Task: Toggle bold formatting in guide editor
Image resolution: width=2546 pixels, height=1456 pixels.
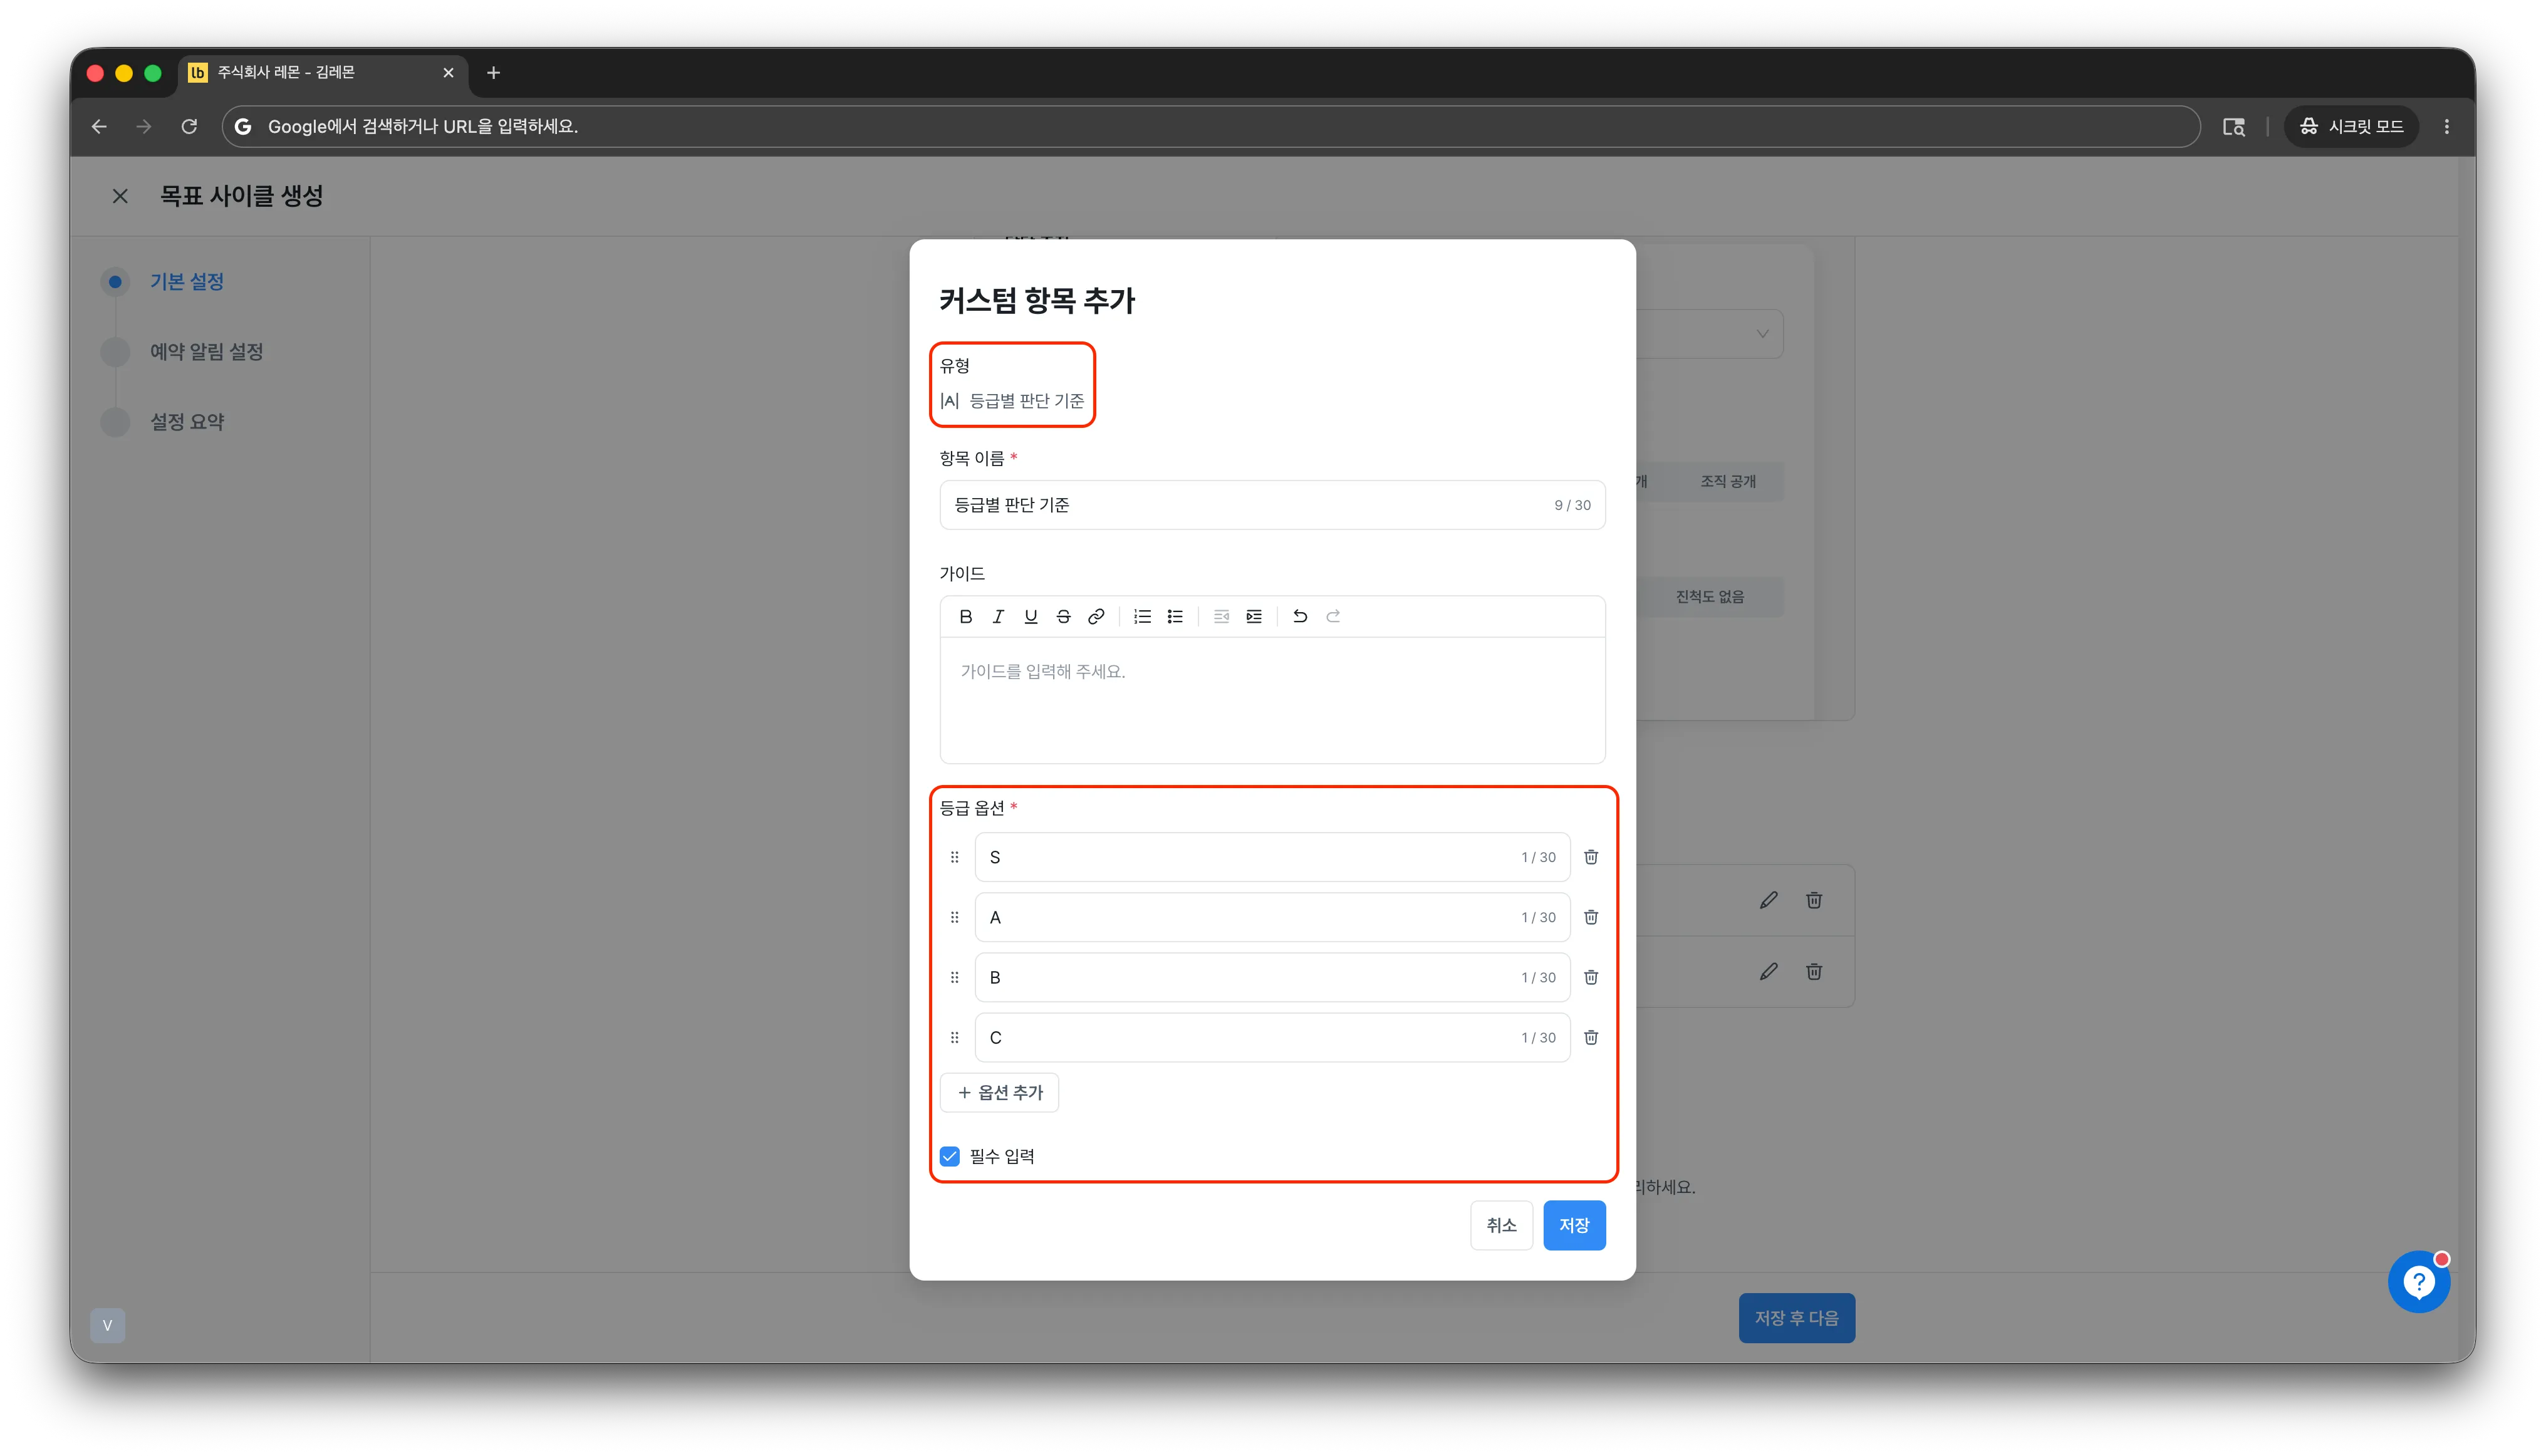Action: pos(965,616)
